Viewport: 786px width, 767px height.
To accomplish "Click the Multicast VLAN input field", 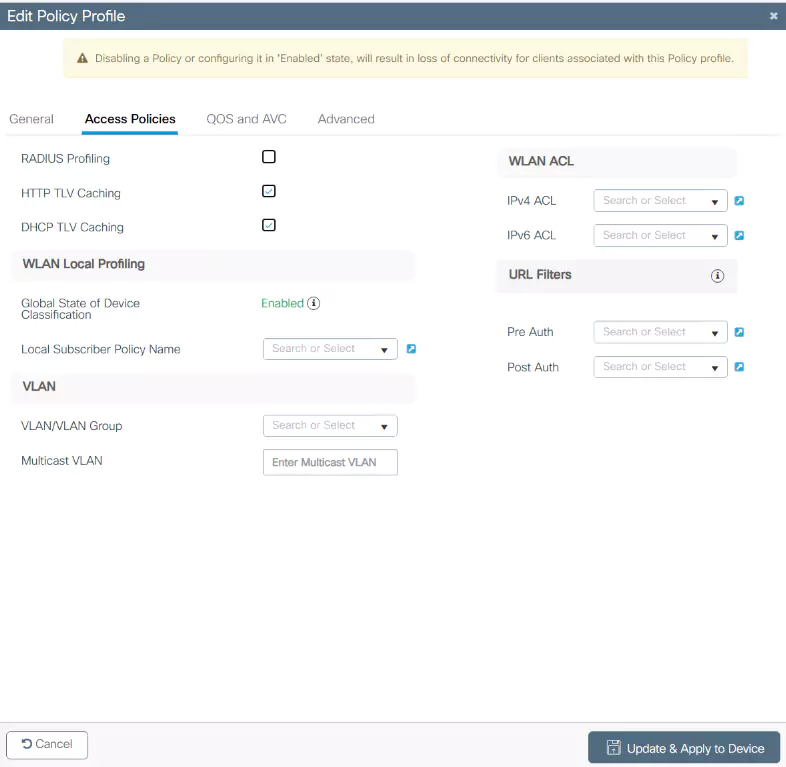I will coord(330,462).
